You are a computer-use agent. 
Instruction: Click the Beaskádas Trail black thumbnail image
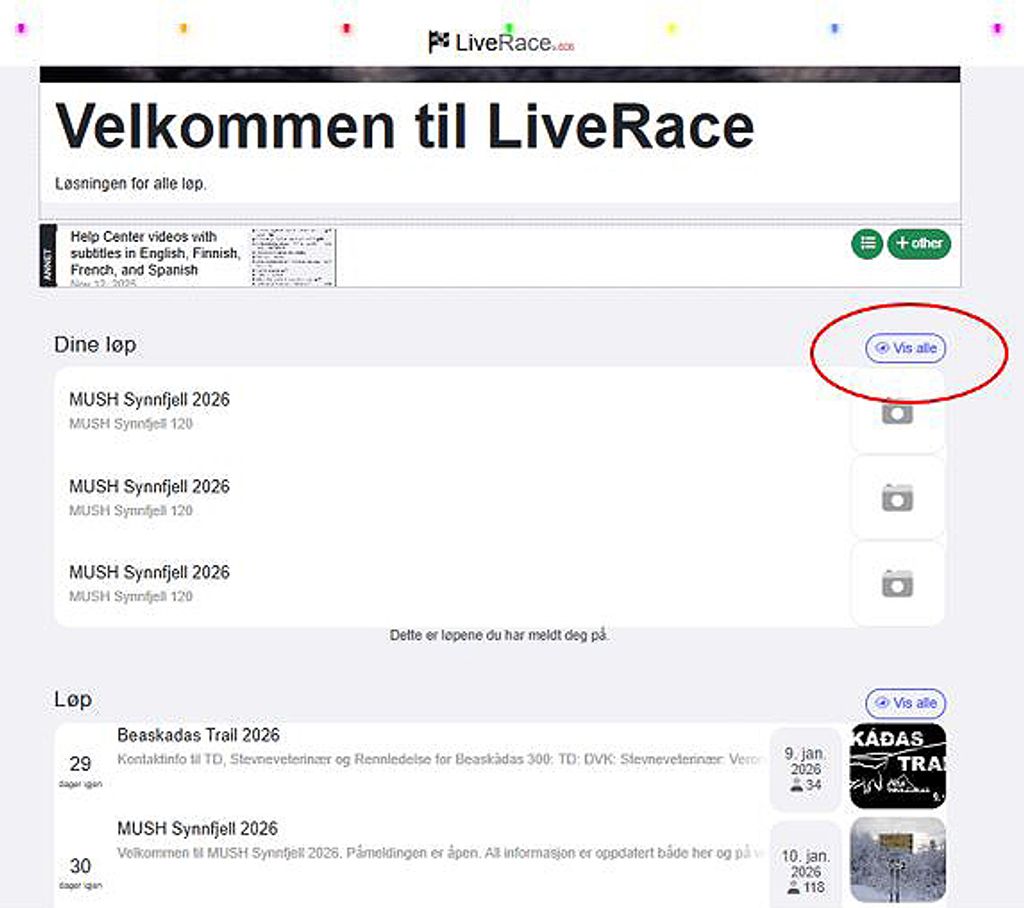[x=897, y=766]
